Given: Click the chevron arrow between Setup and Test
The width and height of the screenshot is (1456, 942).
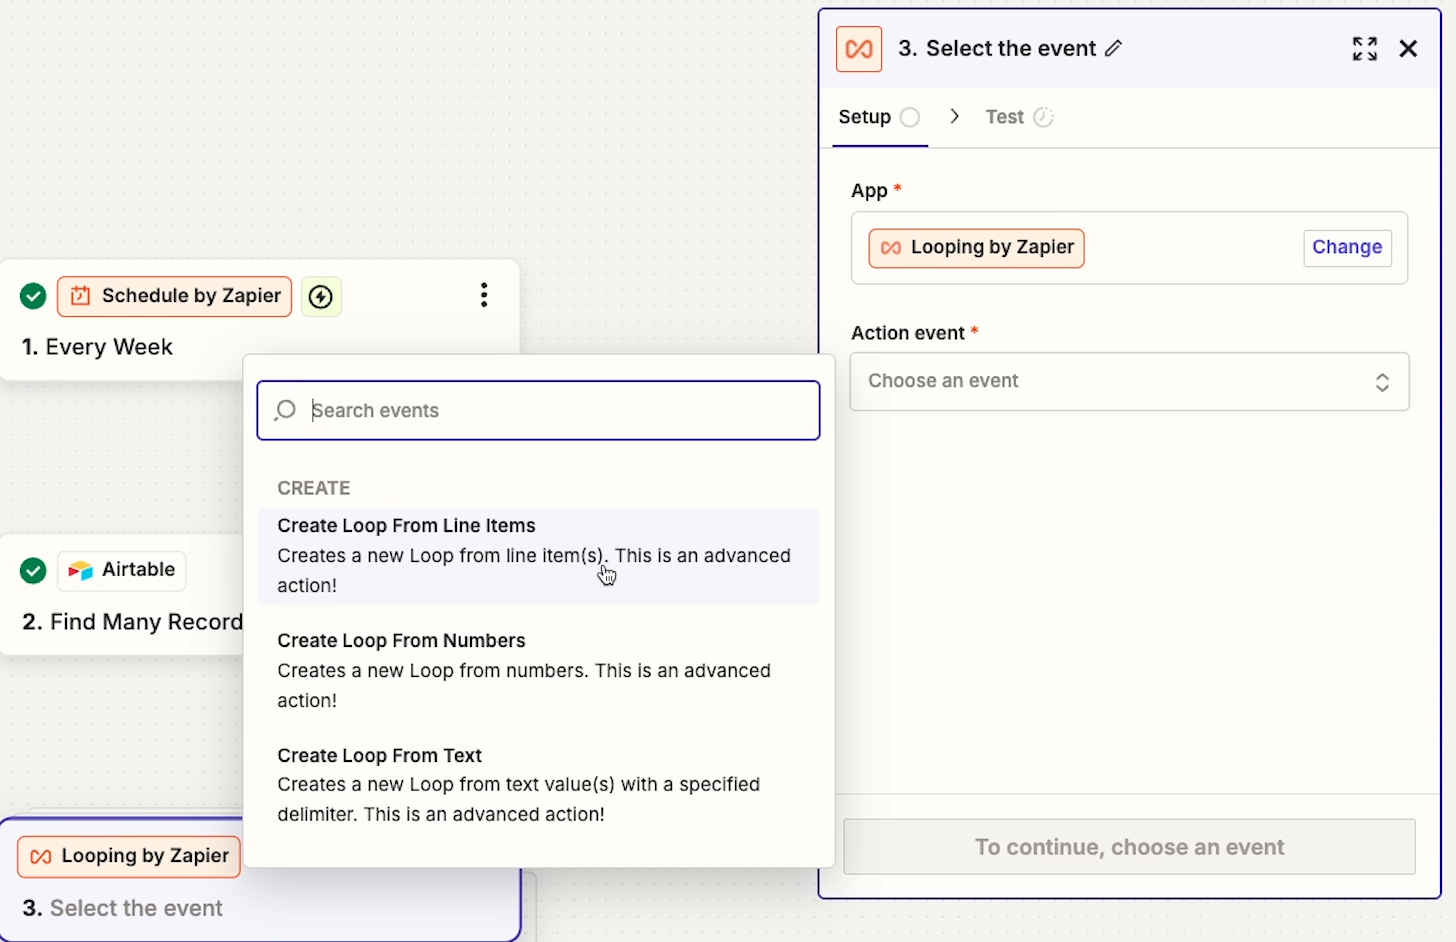Looking at the screenshot, I should (x=955, y=117).
